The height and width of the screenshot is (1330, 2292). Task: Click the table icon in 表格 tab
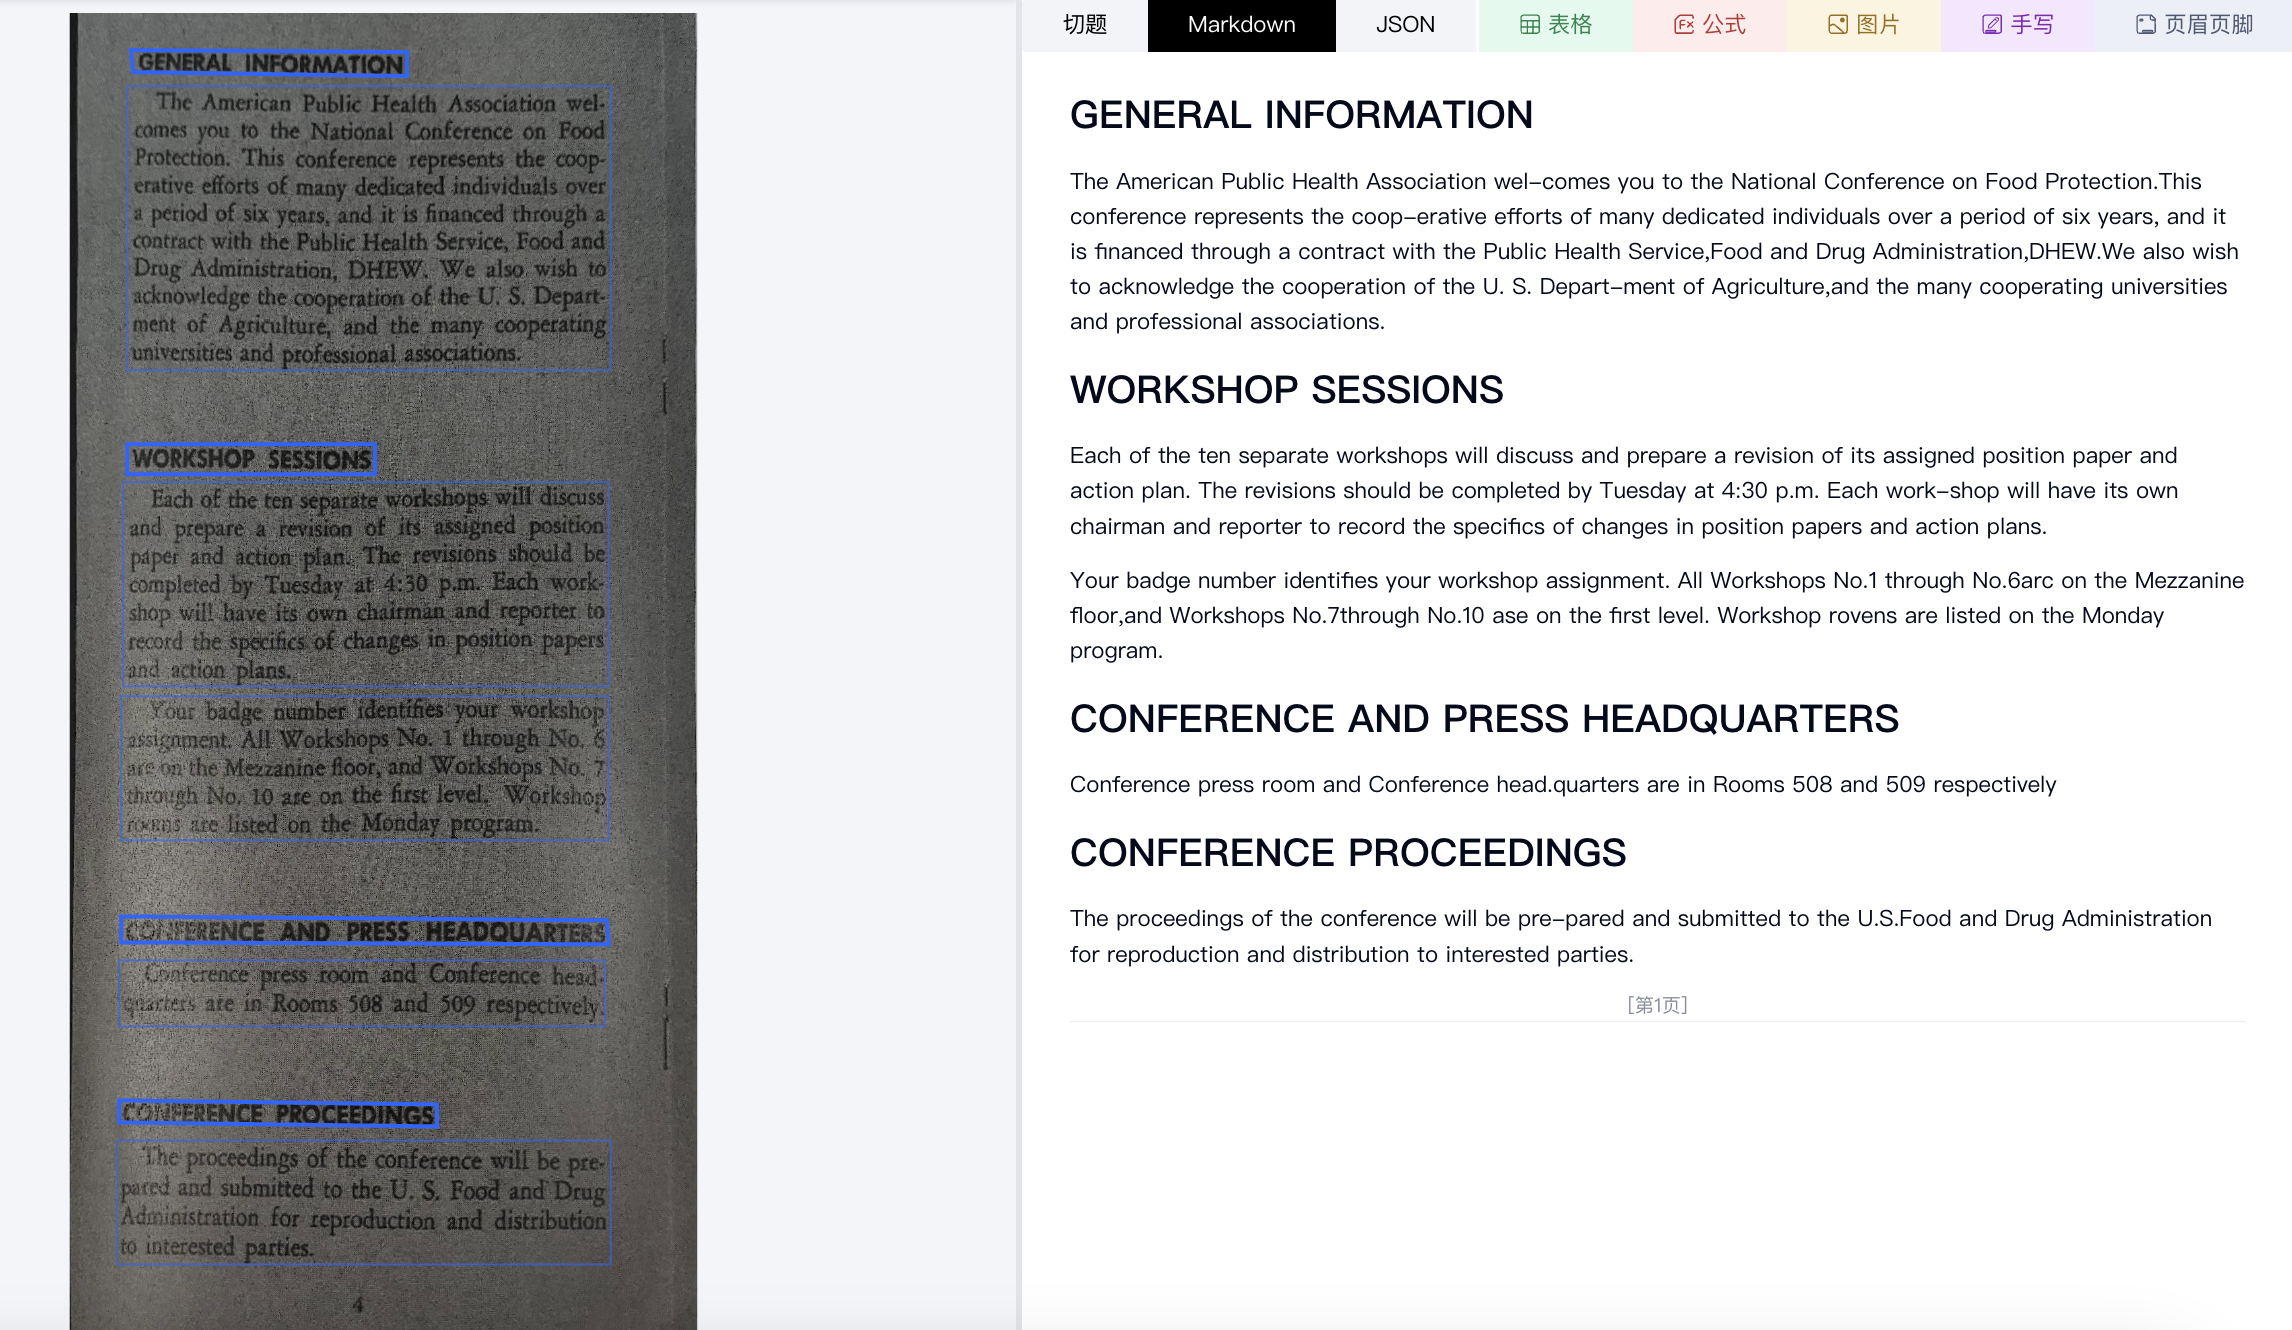tap(1529, 25)
